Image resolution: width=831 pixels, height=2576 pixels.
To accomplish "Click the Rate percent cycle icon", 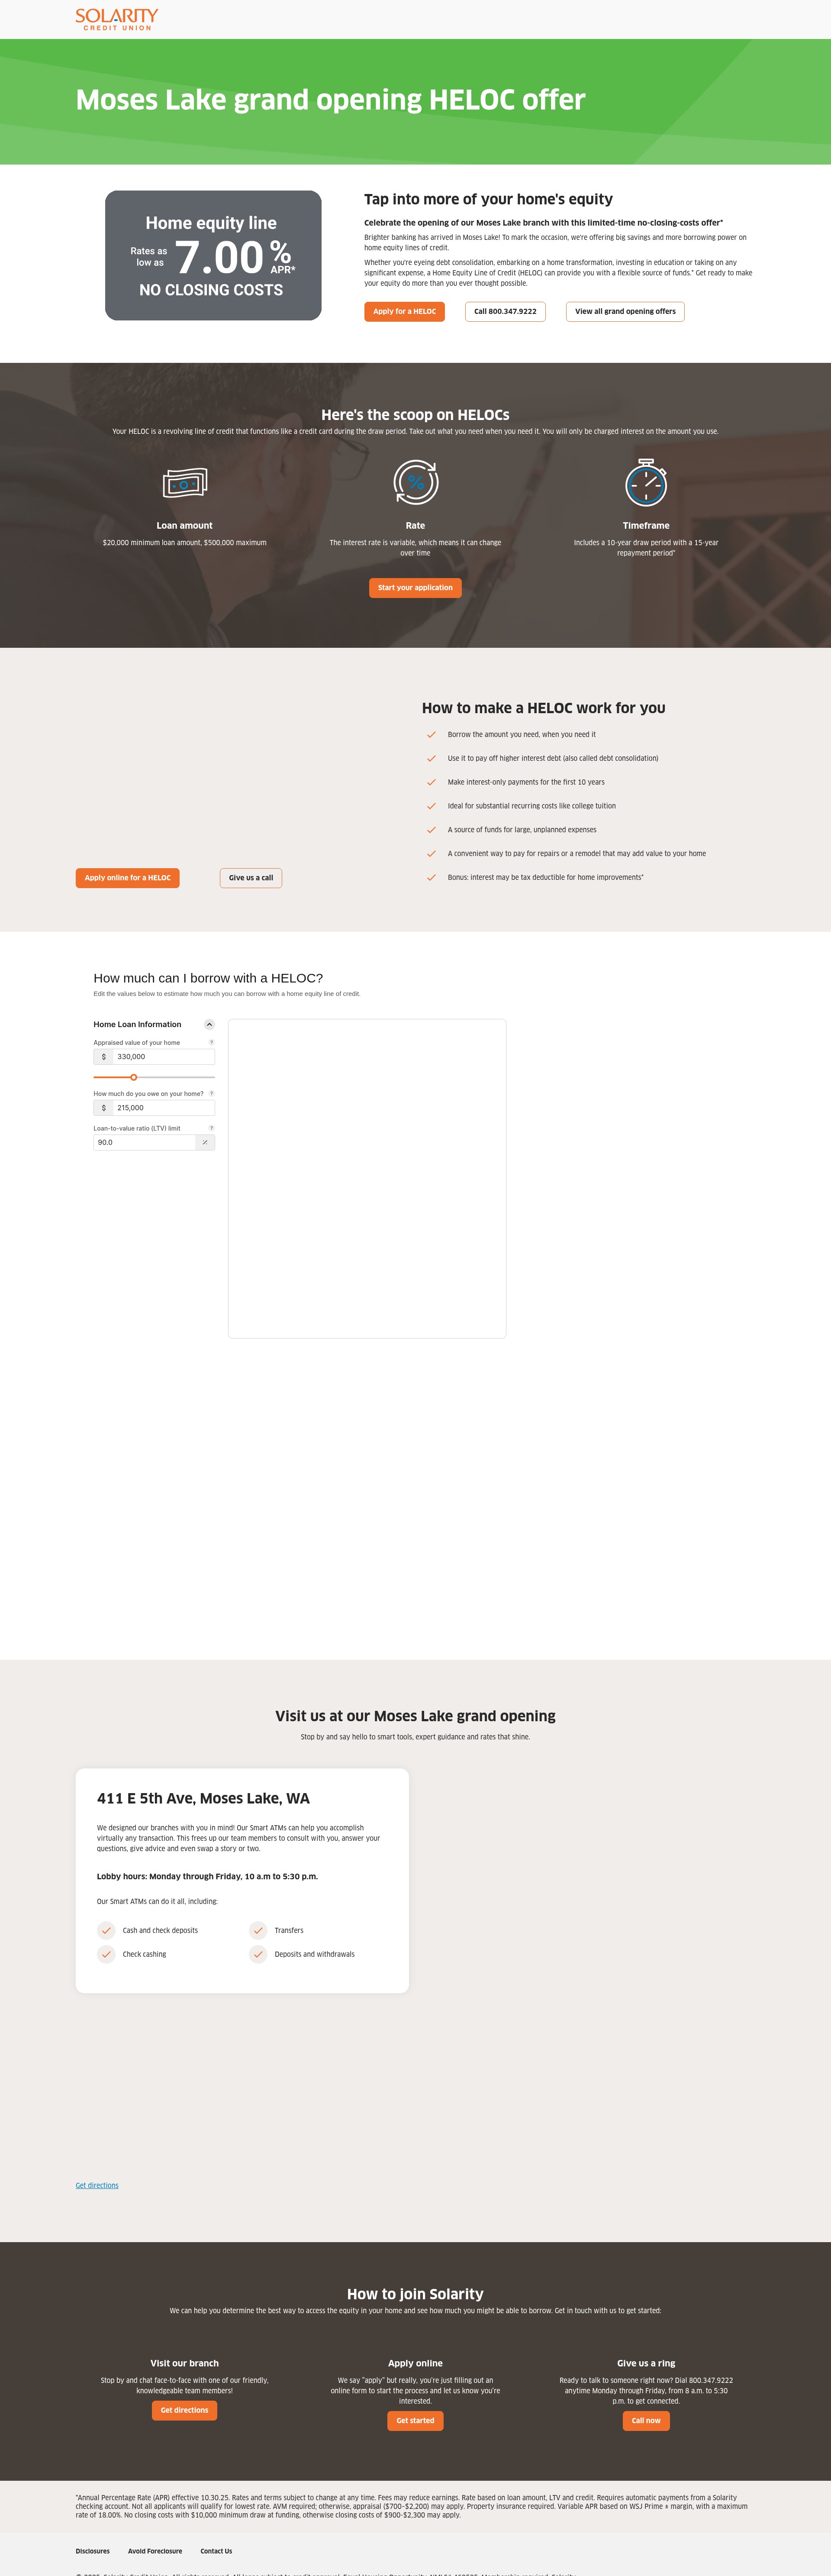I will pyautogui.click(x=415, y=482).
